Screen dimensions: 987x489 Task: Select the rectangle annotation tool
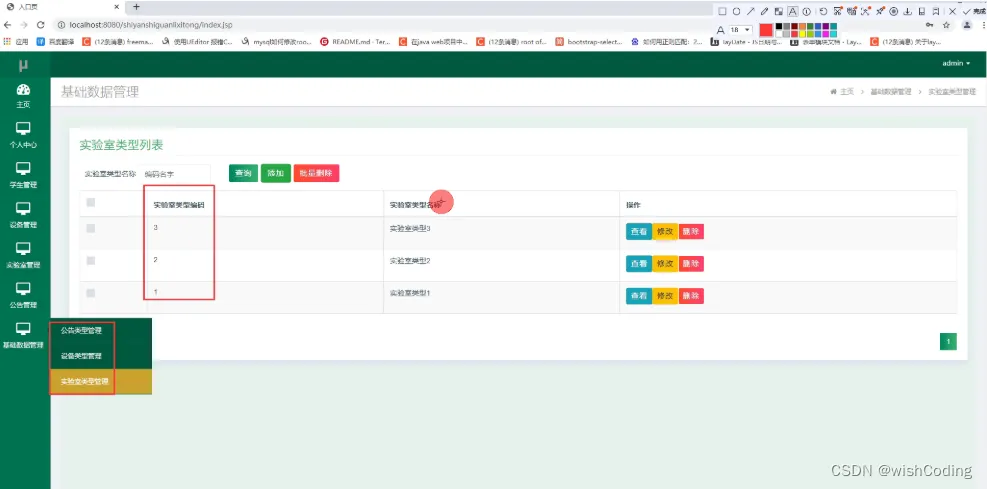coord(722,11)
